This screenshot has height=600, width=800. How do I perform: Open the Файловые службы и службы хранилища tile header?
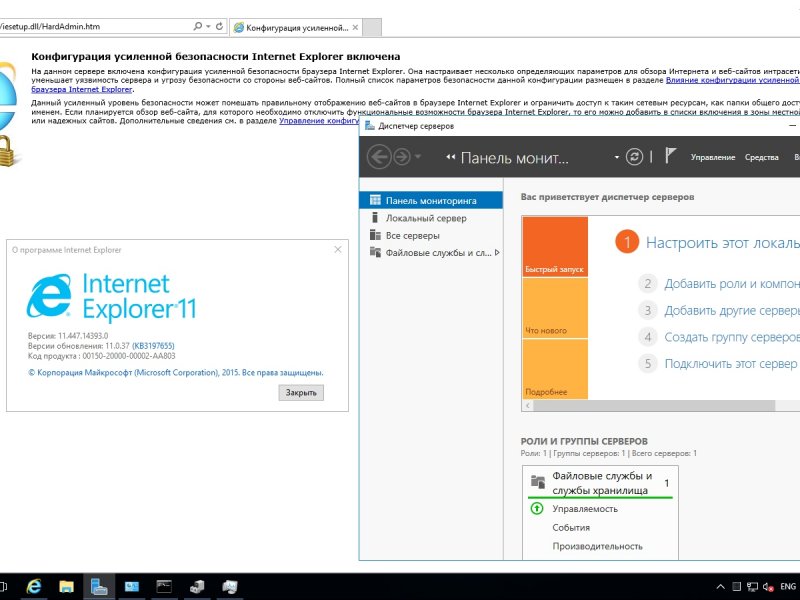(x=600, y=482)
